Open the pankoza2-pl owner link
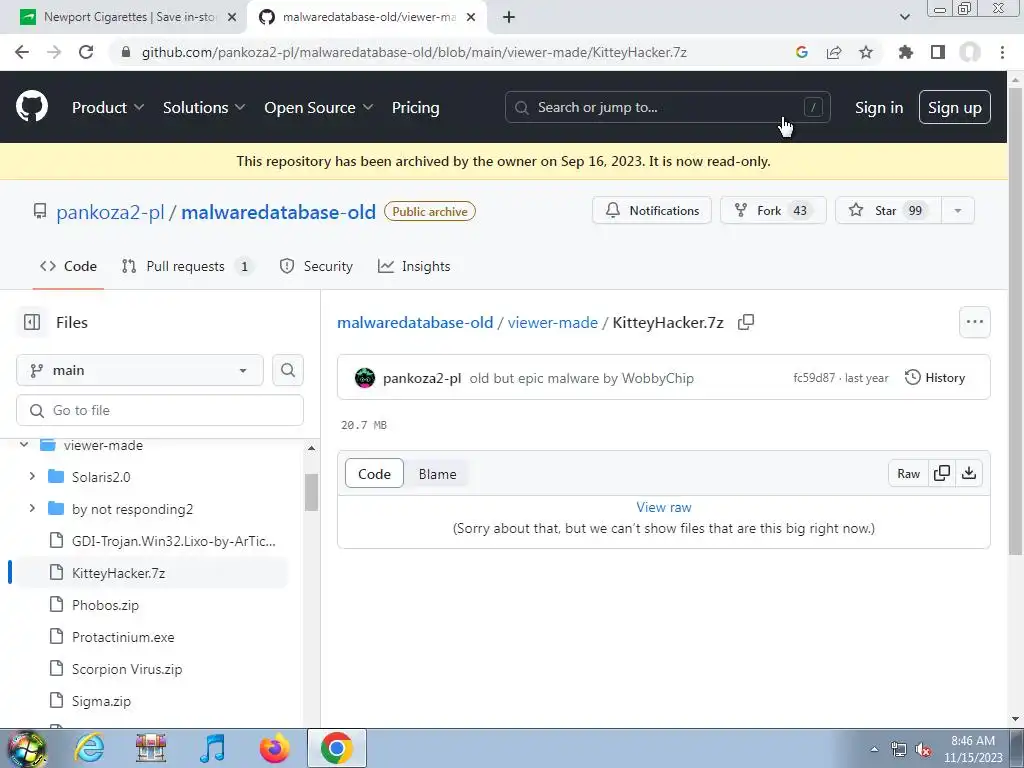1024x768 pixels. (x=110, y=212)
